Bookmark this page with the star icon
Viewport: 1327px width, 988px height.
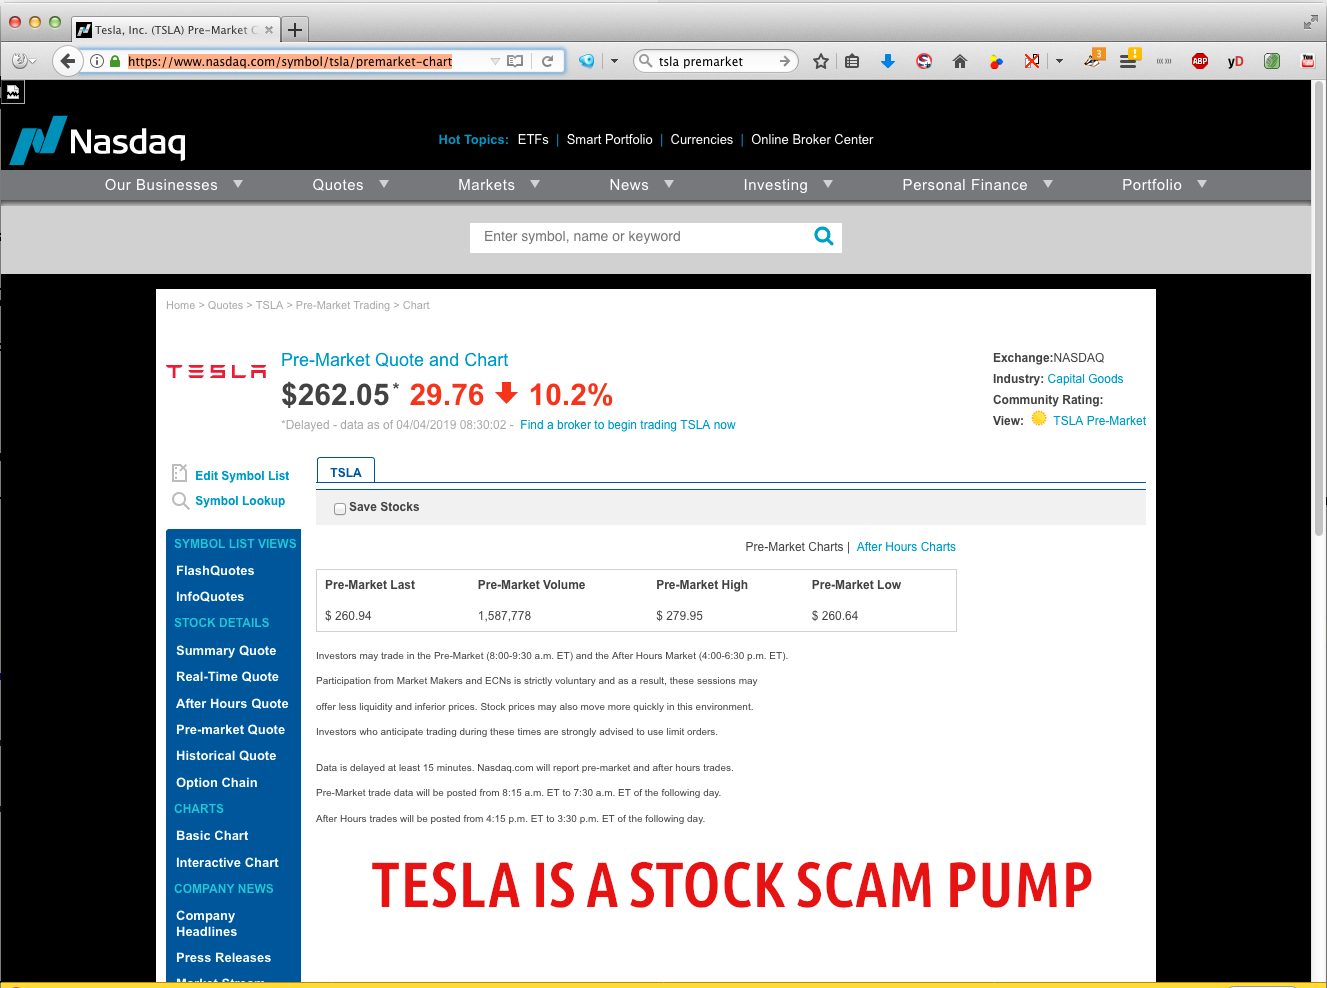coord(821,61)
